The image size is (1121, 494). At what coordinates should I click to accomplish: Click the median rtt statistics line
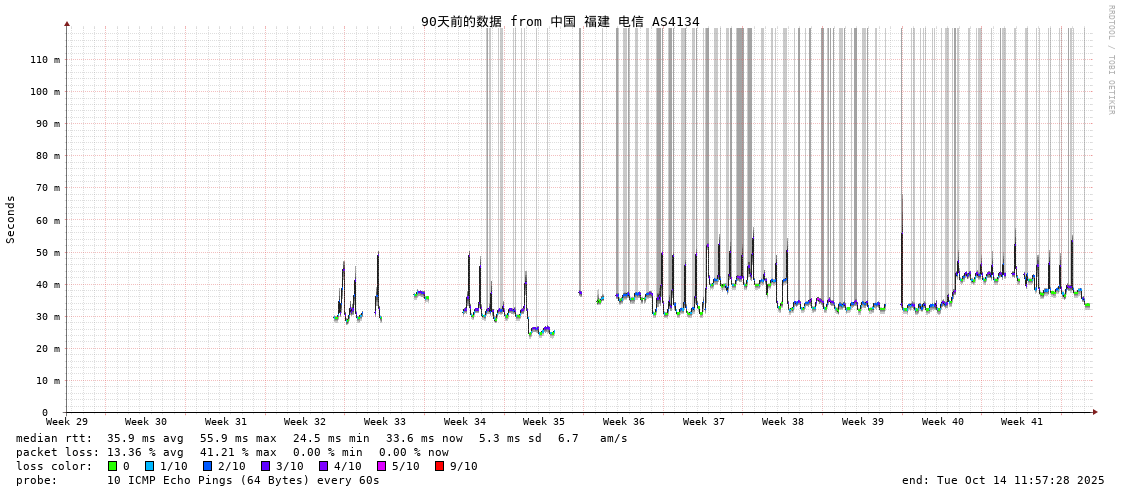(320, 438)
